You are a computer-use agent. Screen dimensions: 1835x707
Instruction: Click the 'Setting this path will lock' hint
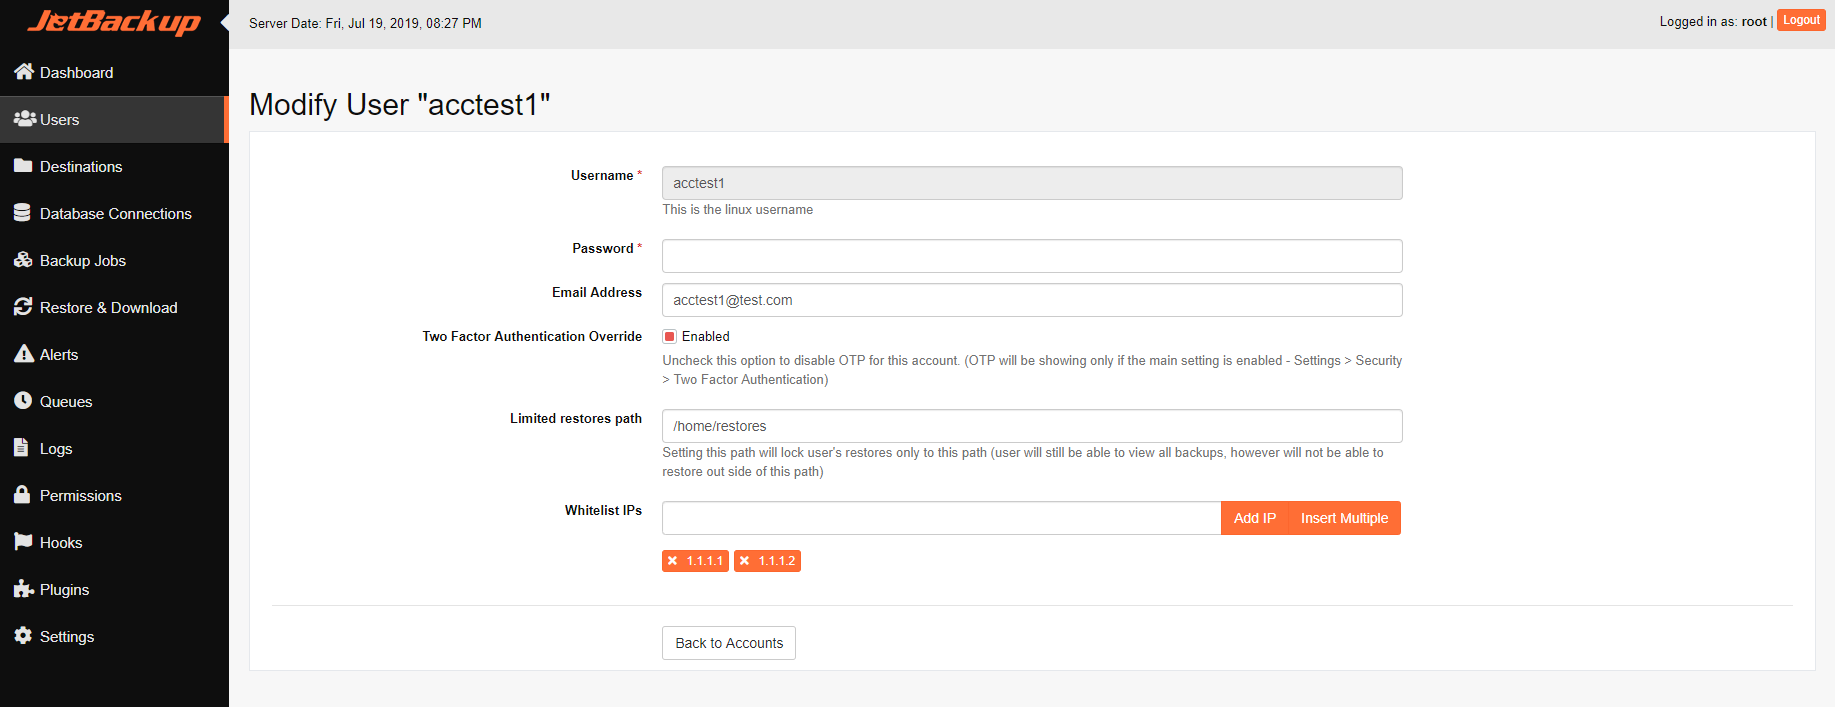tap(1023, 462)
